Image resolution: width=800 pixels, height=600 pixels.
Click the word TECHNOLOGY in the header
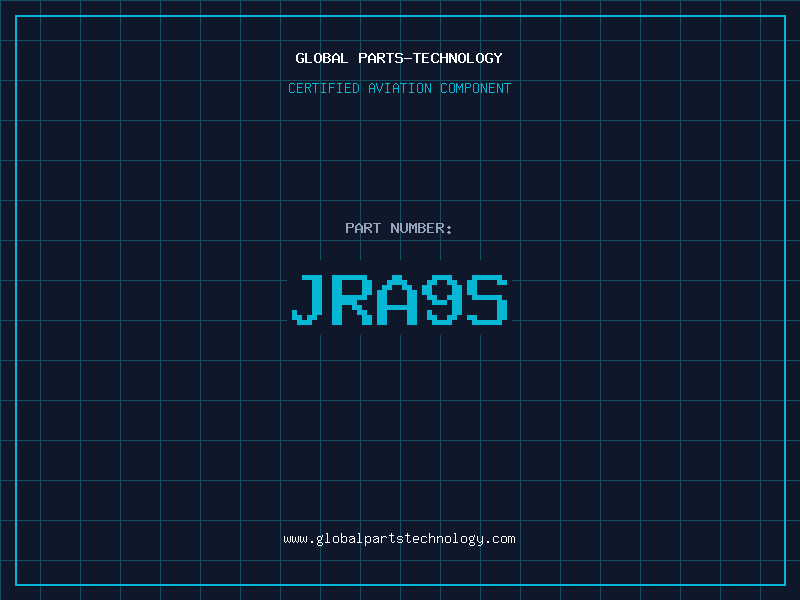click(458, 58)
